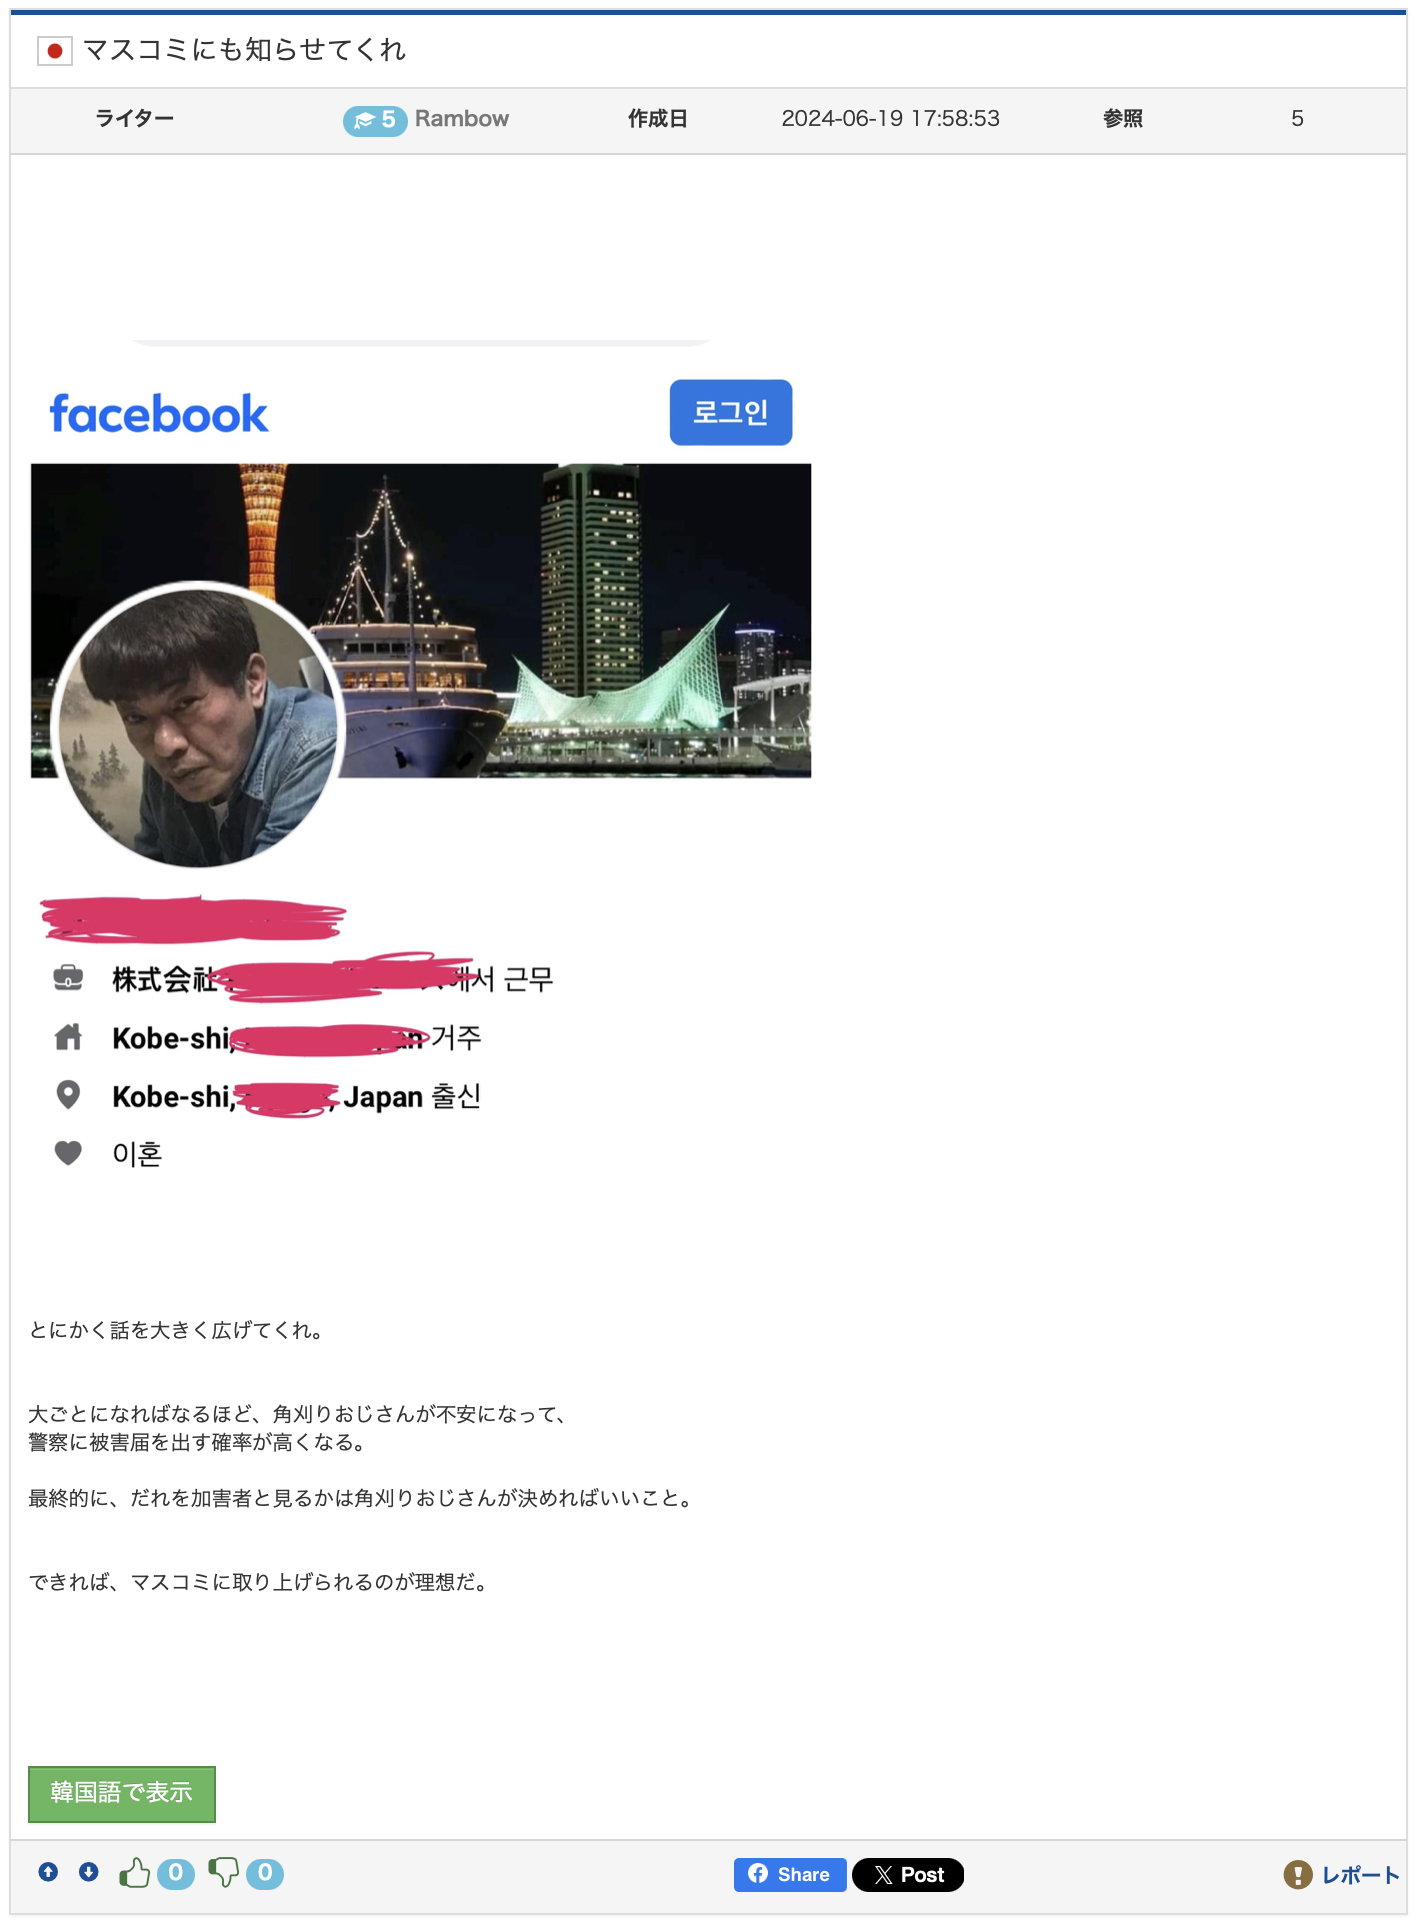Click the location pin hometown icon

[x=68, y=1095]
